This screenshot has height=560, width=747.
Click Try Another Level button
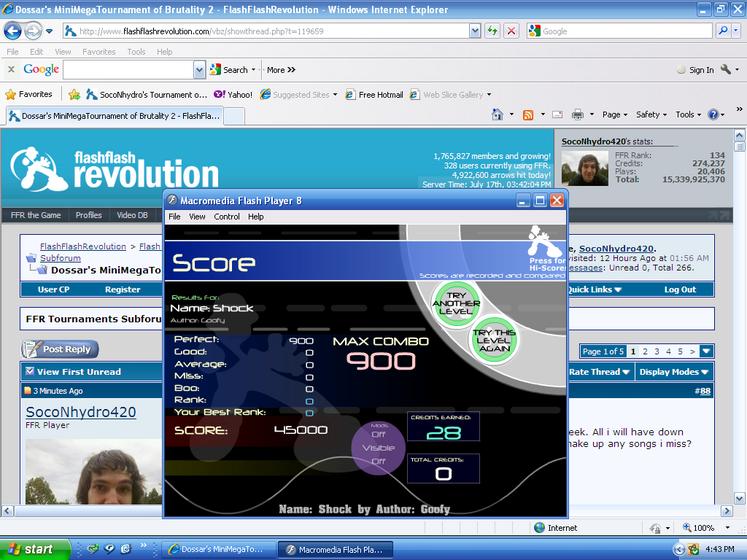click(456, 304)
